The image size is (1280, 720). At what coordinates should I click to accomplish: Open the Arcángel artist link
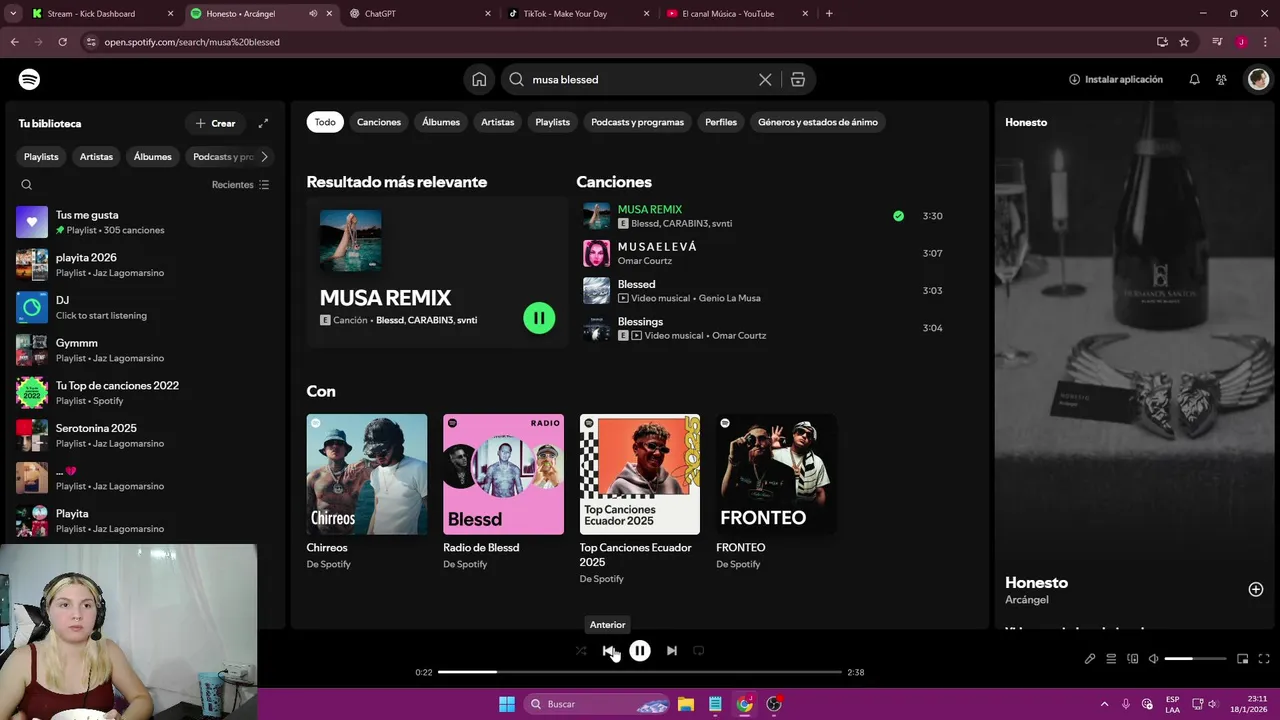1027,600
